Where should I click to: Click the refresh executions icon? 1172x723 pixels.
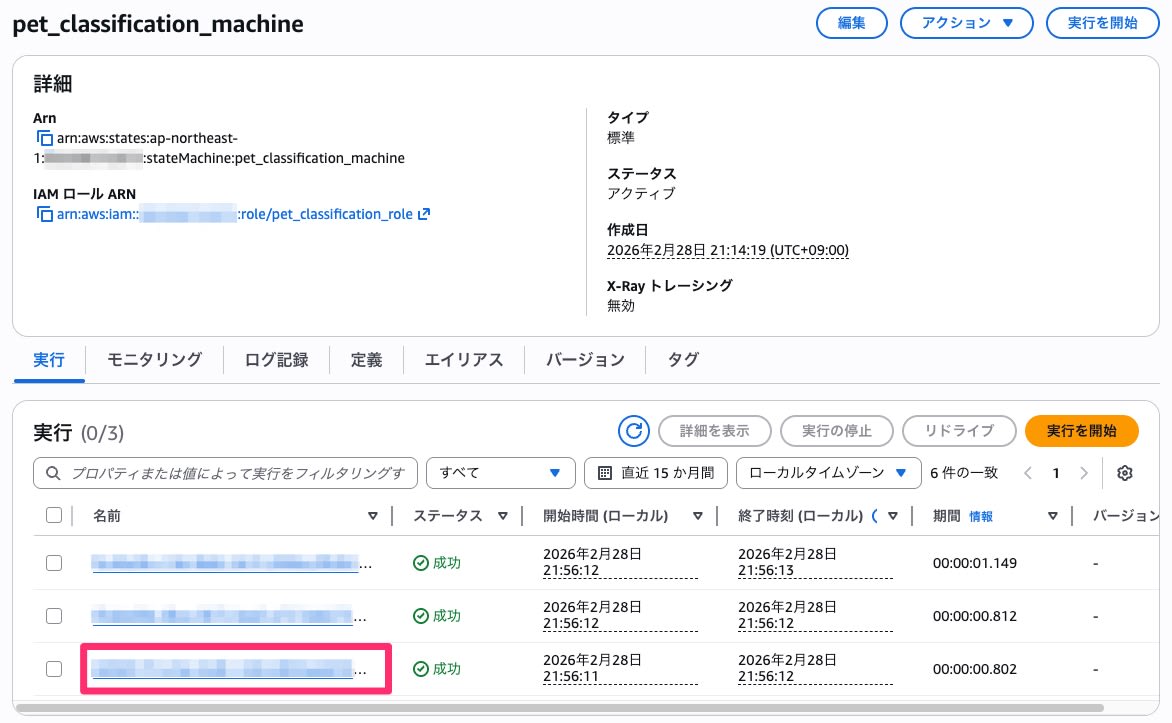pos(633,431)
